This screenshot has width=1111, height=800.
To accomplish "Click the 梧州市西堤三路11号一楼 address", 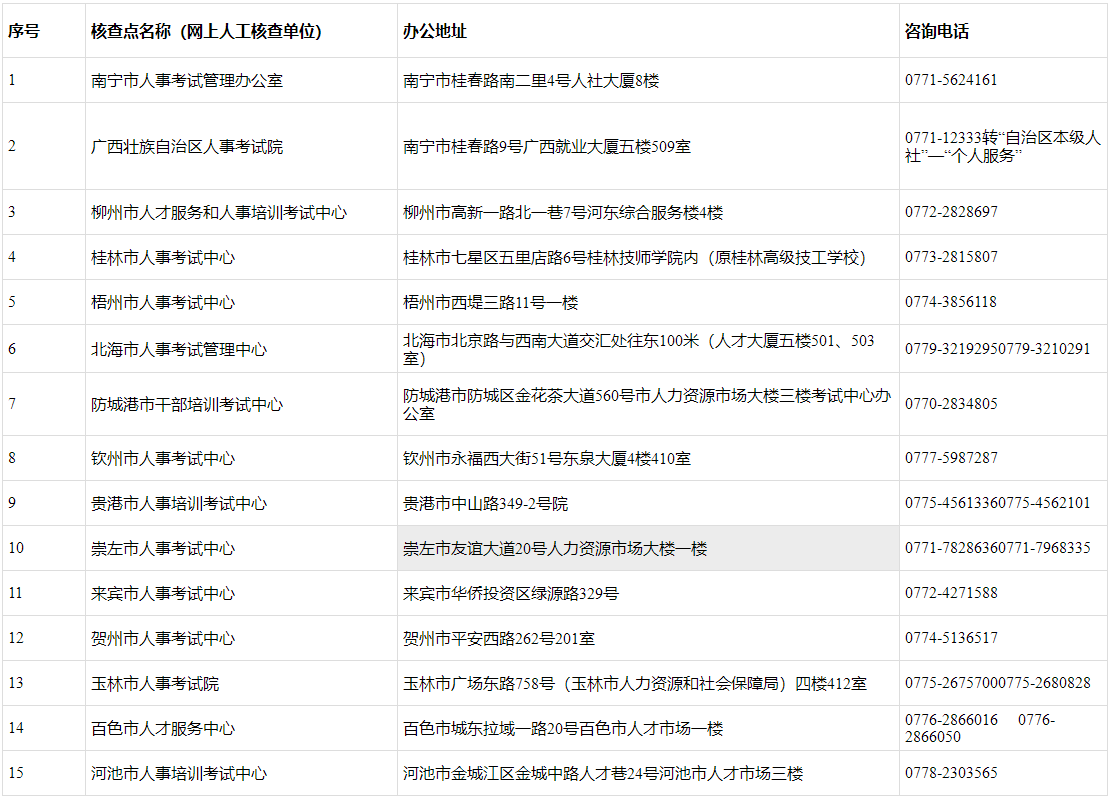I will point(482,301).
